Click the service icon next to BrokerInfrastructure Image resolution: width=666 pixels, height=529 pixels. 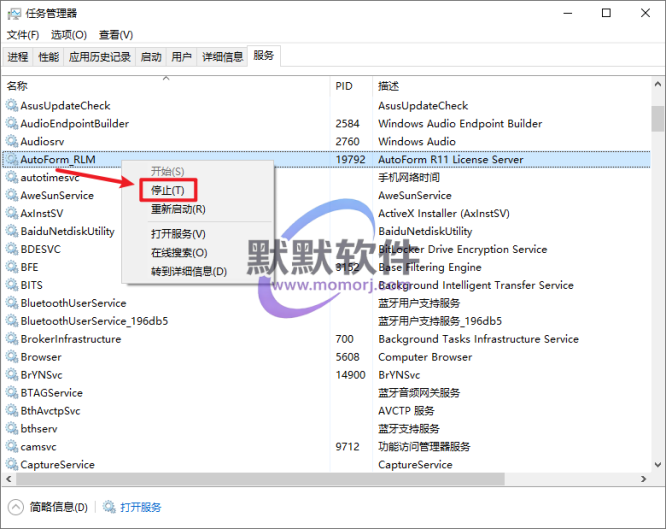pos(12,339)
